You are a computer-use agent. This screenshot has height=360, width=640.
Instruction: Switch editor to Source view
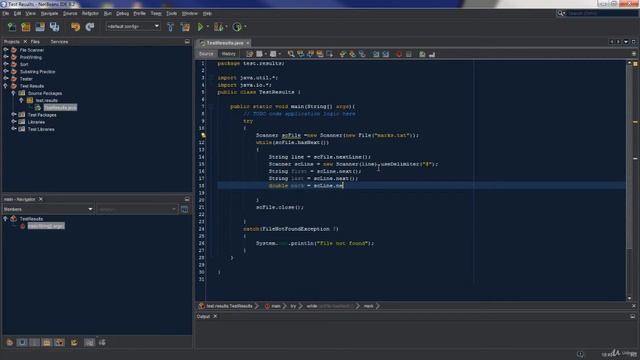[206, 54]
